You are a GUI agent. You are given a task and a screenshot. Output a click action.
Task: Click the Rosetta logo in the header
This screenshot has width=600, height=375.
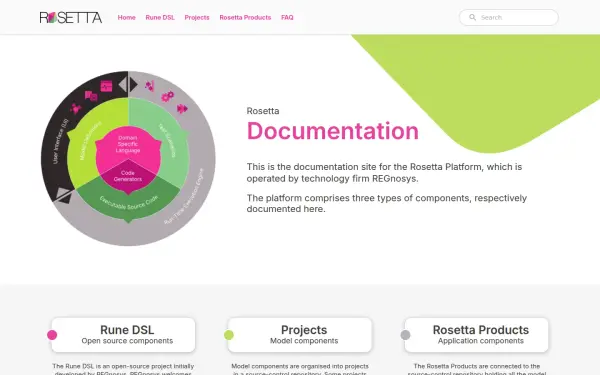(x=71, y=18)
